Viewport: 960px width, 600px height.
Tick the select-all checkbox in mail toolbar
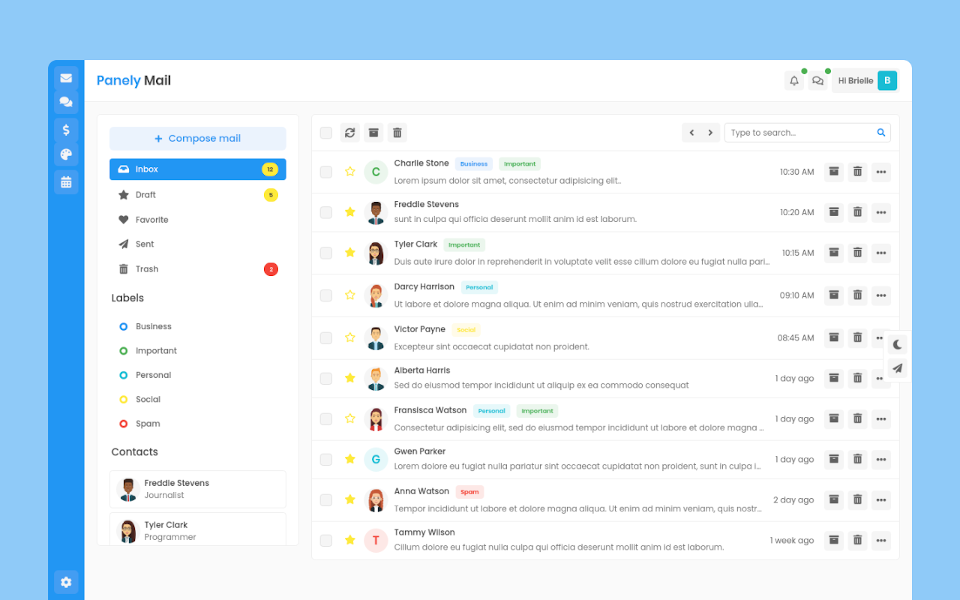326,133
